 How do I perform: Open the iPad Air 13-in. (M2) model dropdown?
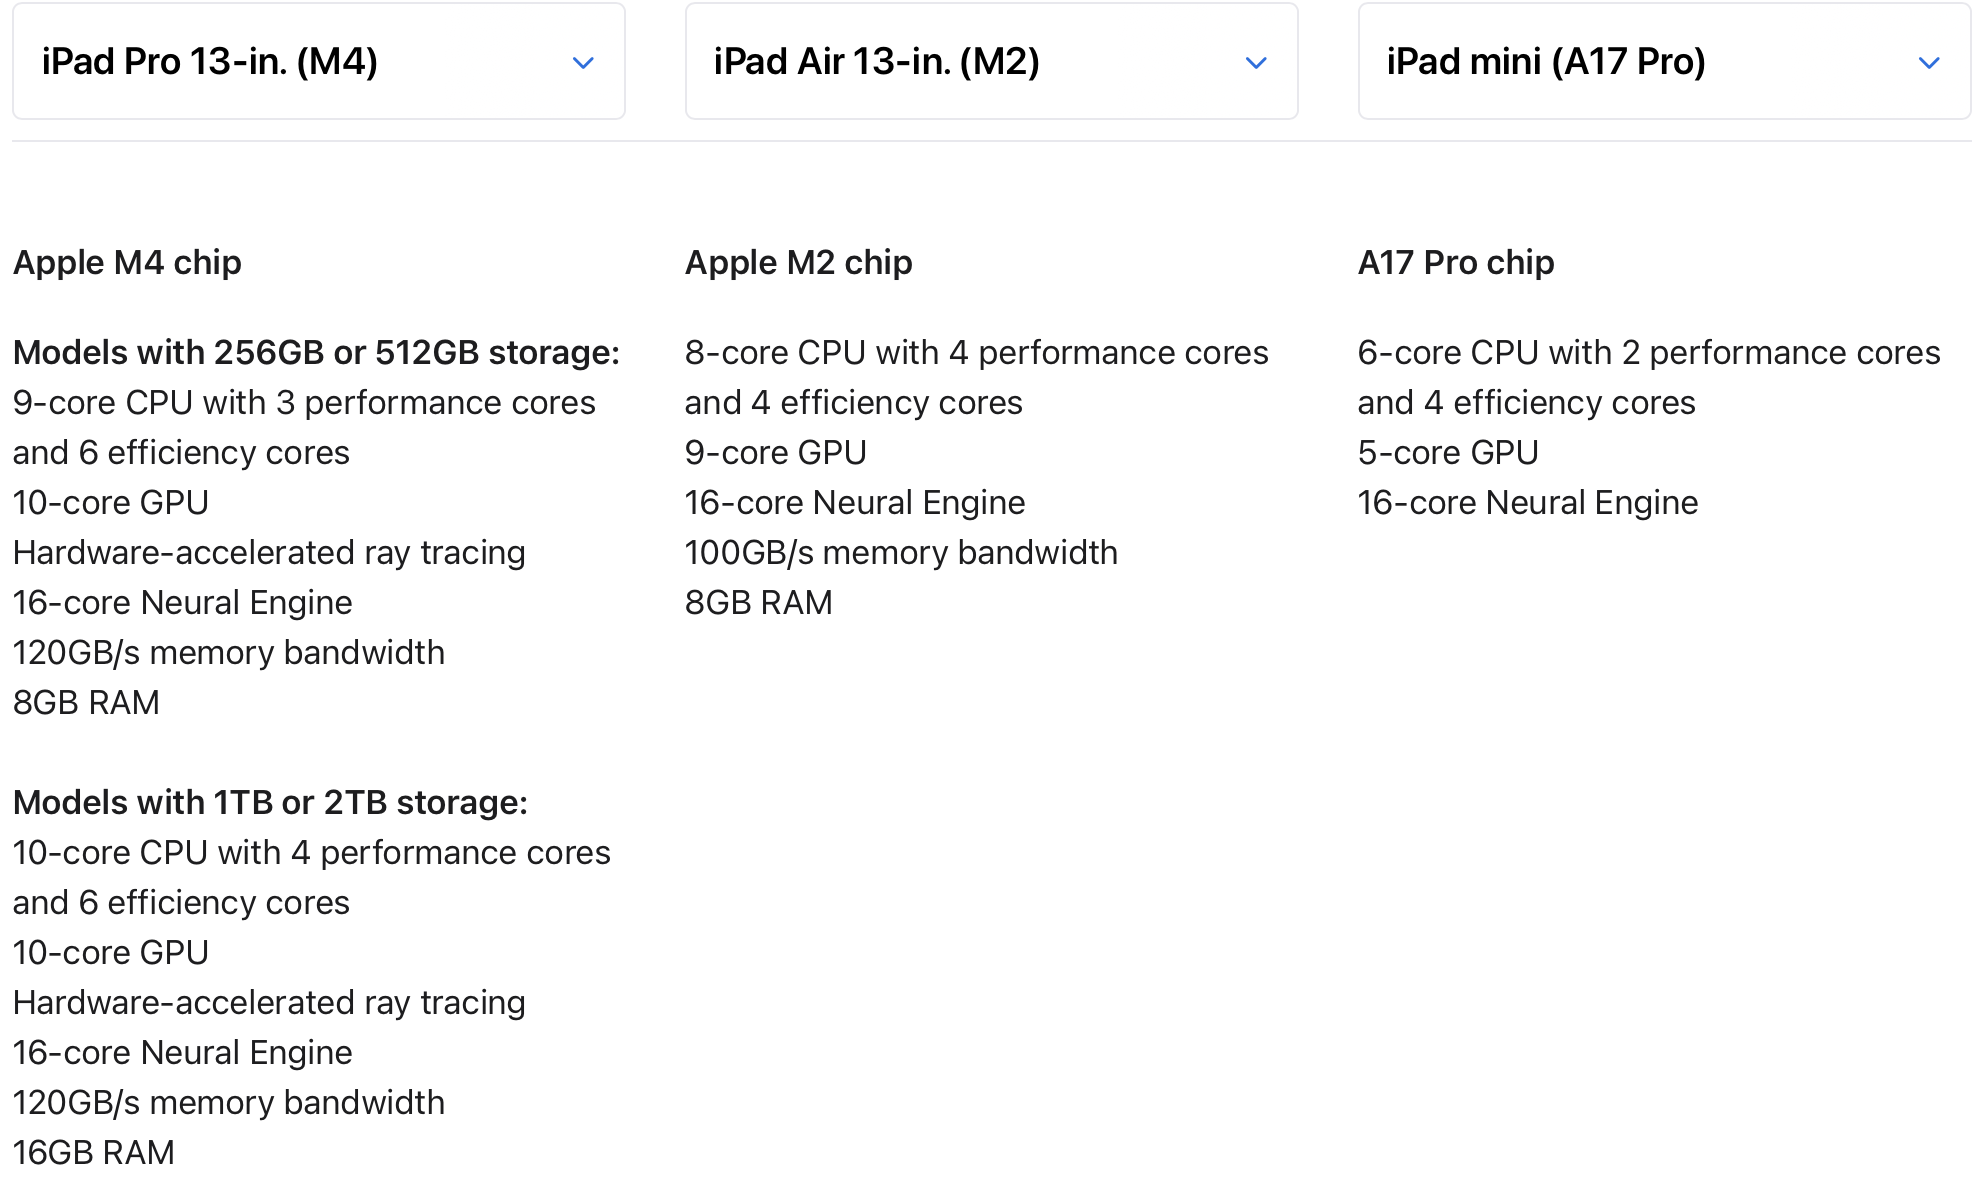tap(990, 62)
